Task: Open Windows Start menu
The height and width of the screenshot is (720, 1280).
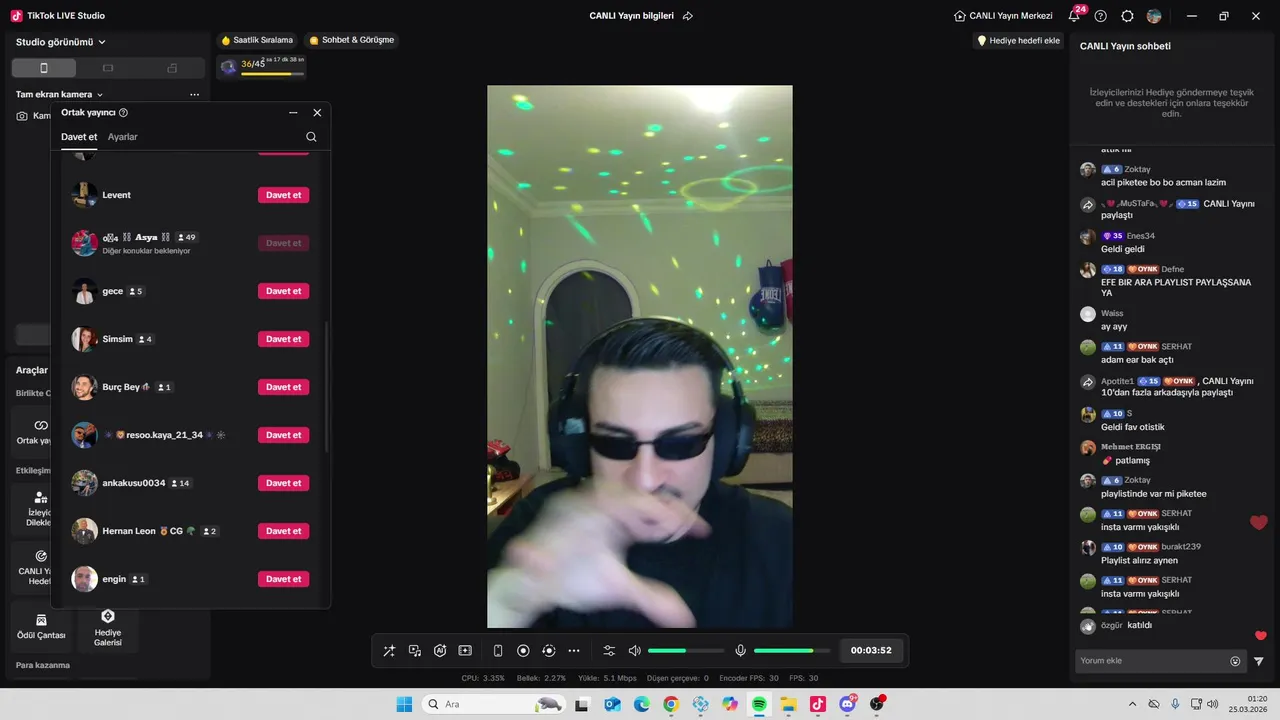Action: coord(404,704)
